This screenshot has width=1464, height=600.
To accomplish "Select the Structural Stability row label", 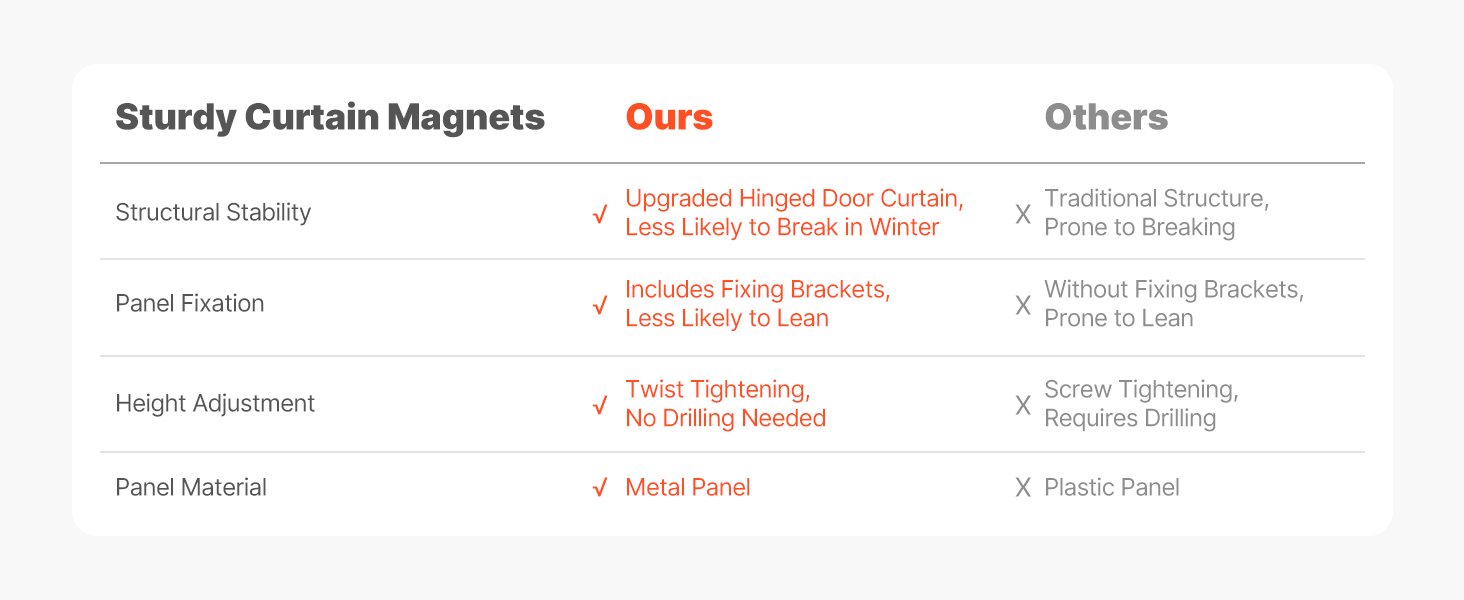I will pos(213,212).
